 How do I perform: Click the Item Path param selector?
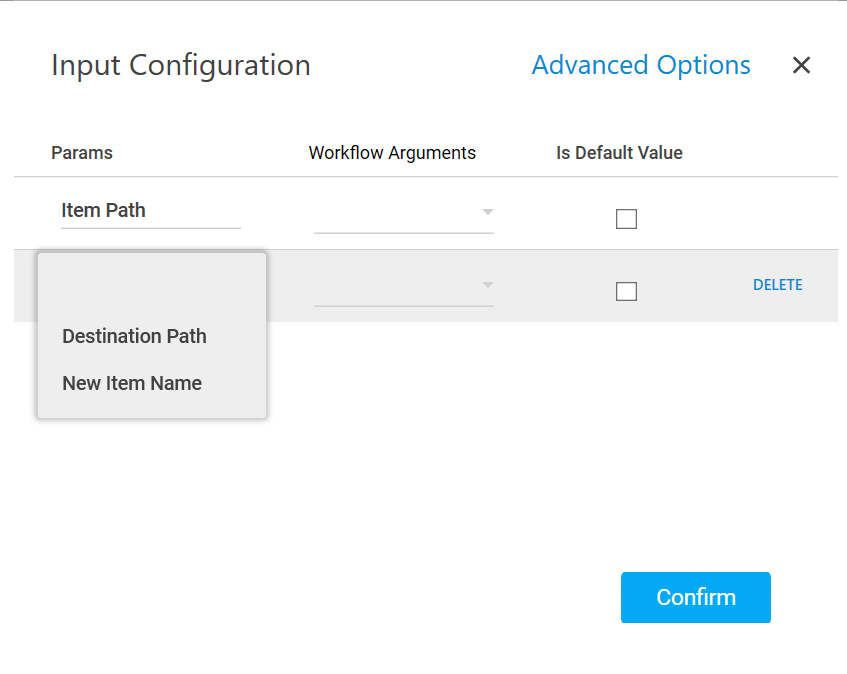pyautogui.click(x=150, y=211)
